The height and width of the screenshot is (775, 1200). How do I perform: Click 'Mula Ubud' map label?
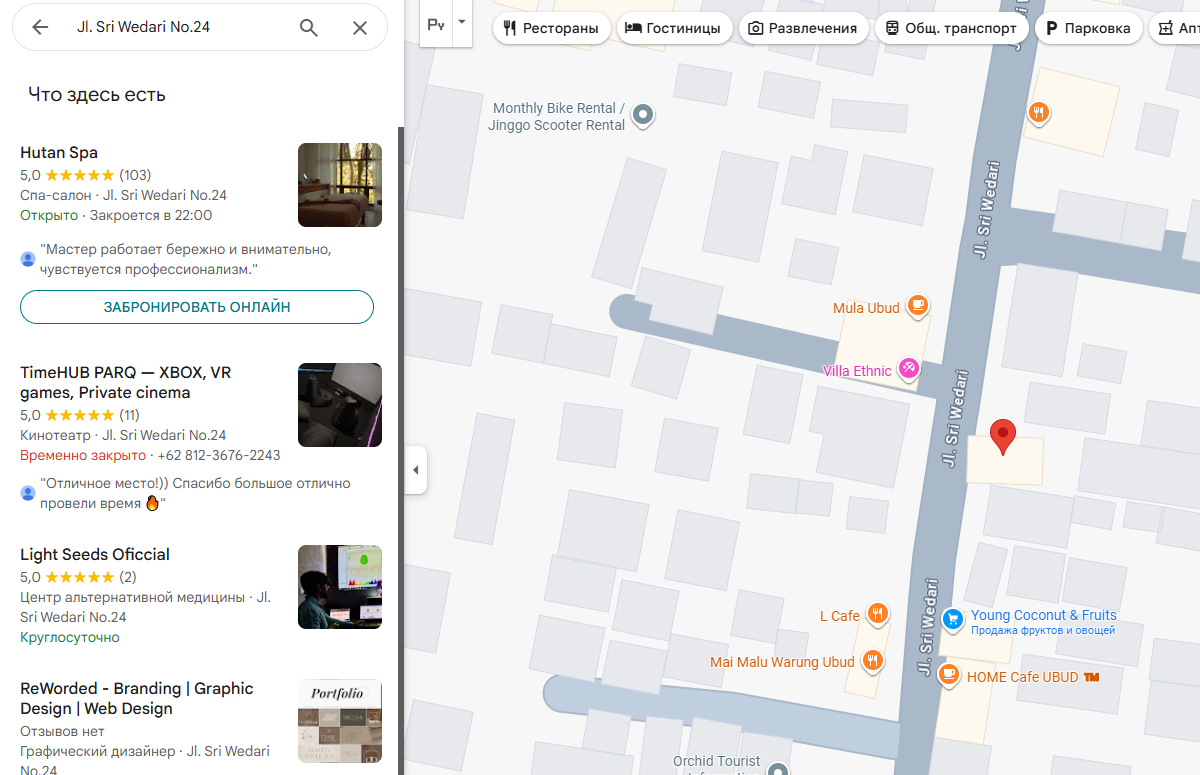pos(866,308)
